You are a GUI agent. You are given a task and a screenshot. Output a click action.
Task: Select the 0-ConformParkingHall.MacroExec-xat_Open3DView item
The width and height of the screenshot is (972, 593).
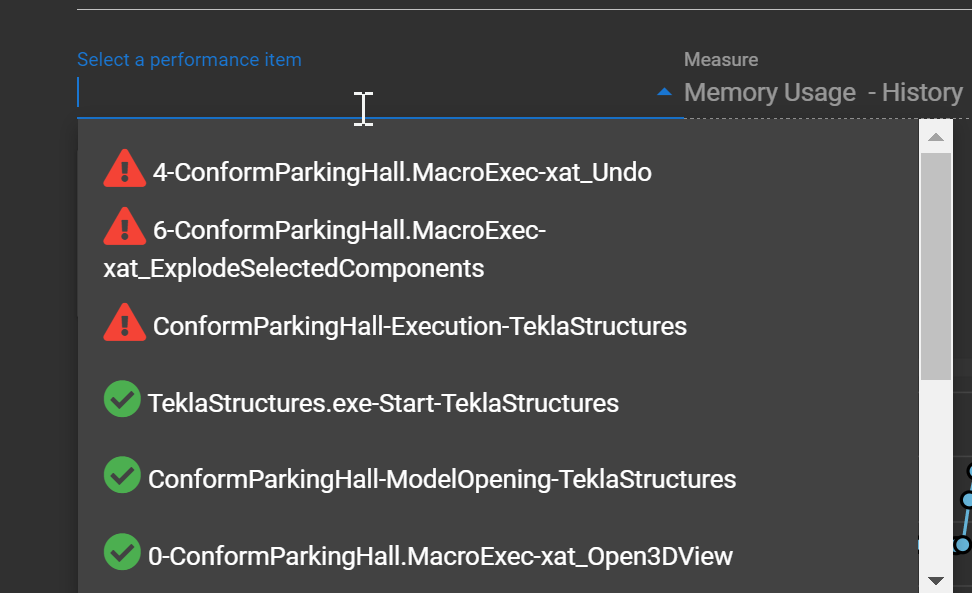pos(440,556)
